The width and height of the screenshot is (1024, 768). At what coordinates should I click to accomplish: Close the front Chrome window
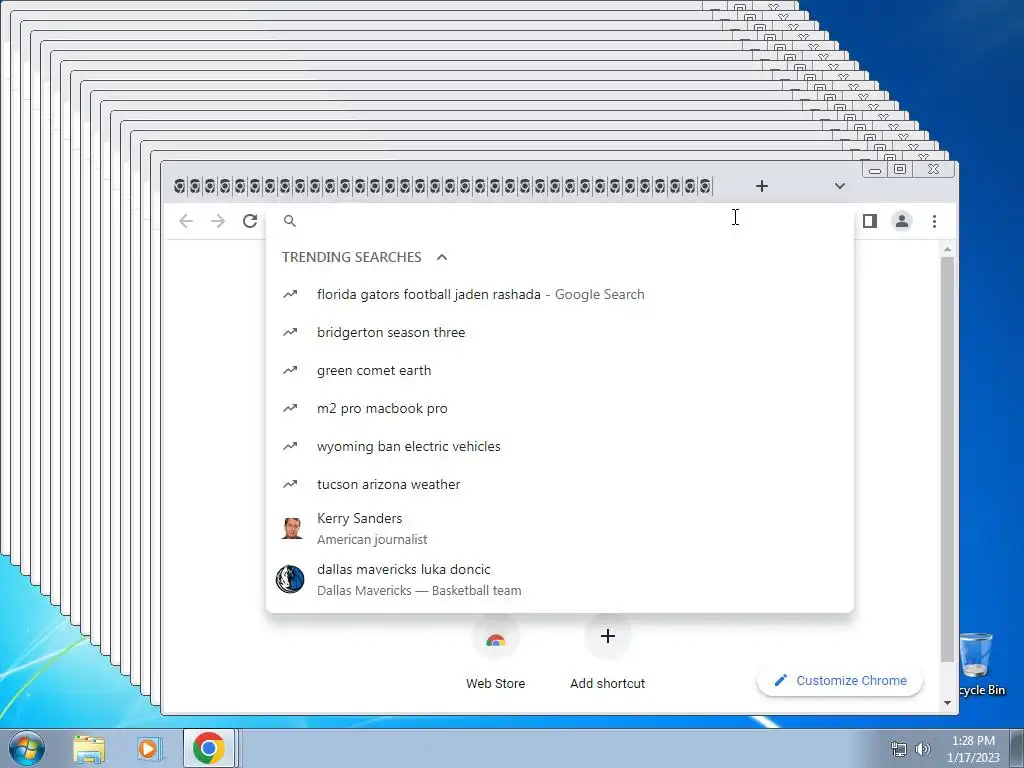click(x=934, y=170)
